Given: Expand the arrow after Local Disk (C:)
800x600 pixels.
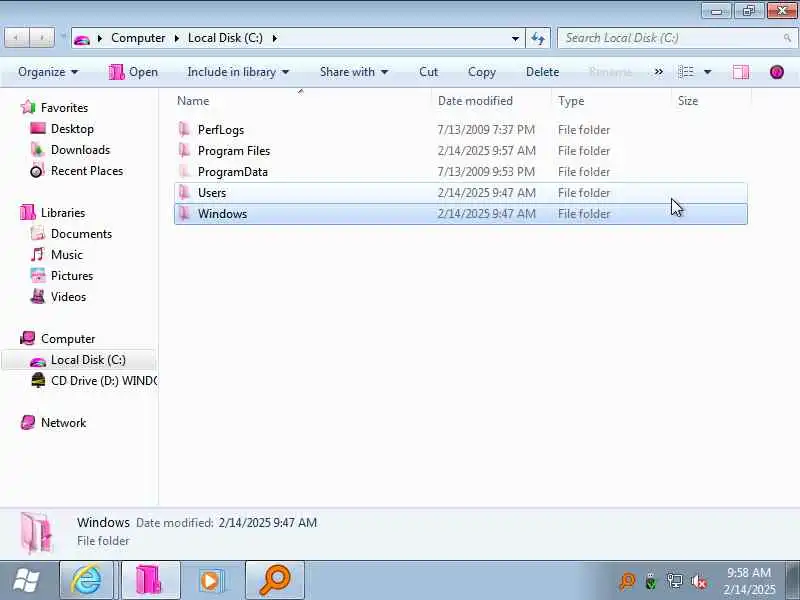Looking at the screenshot, I should [274, 38].
